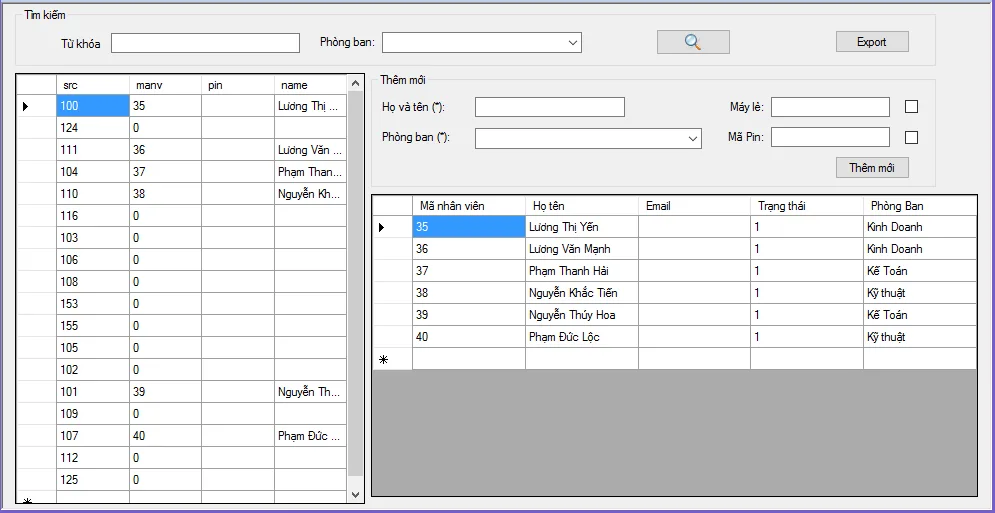
Task: Click the magnifying glass search button
Action: (x=693, y=42)
